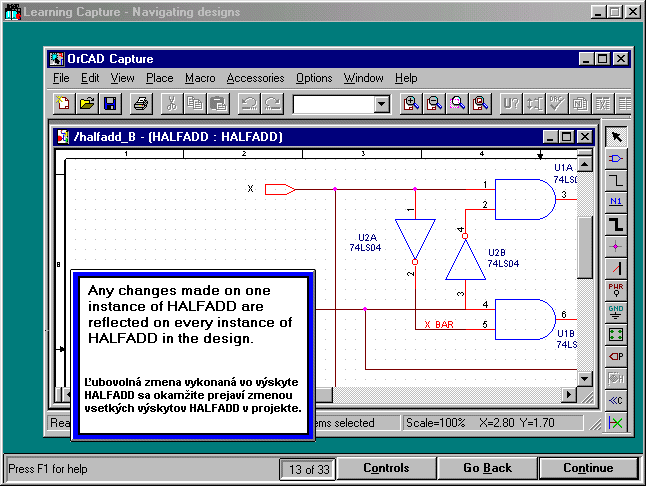Click the Print toolbar icon

pos(141,103)
